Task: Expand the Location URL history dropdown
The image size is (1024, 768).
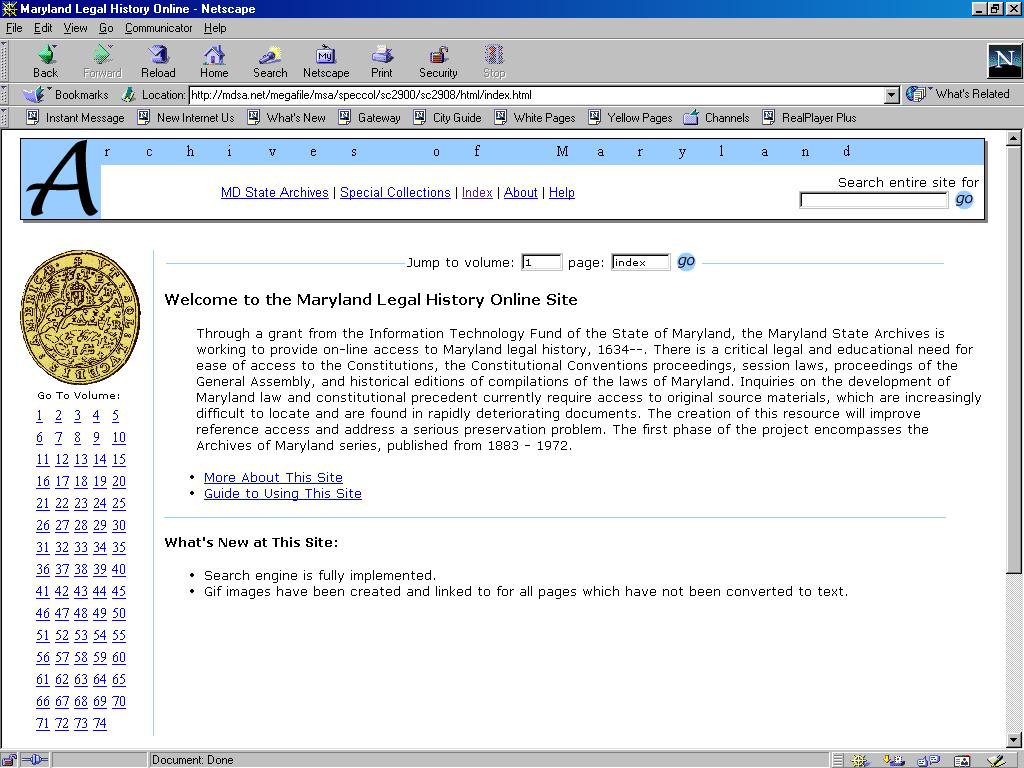Action: 892,95
